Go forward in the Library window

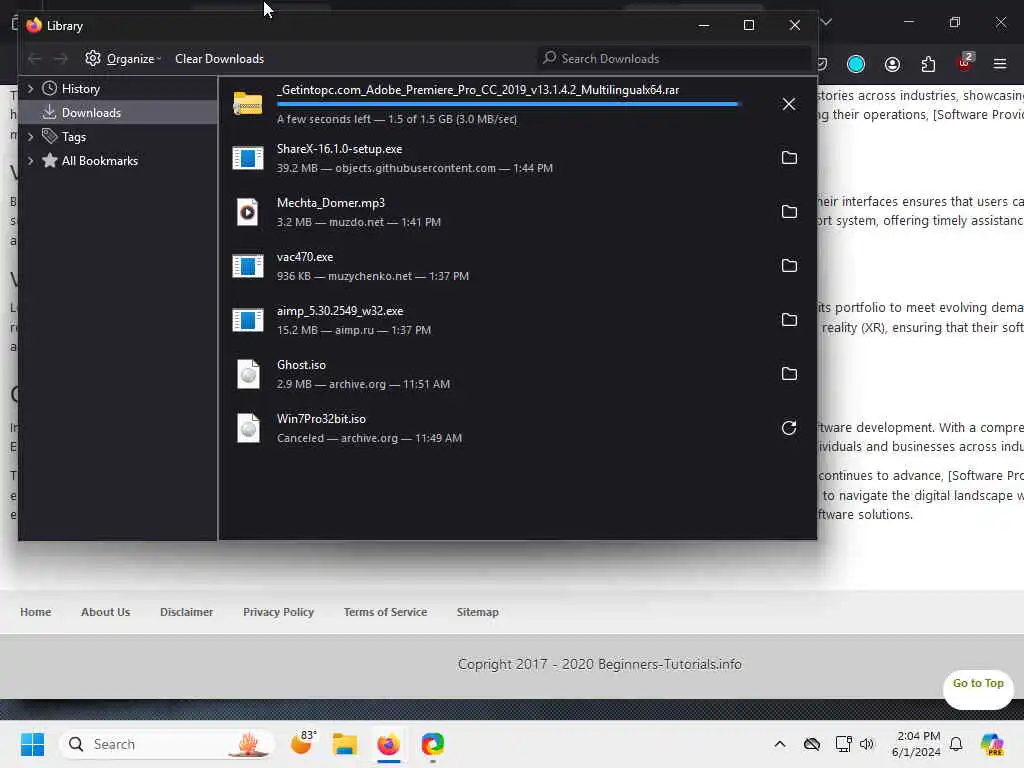tap(60, 59)
